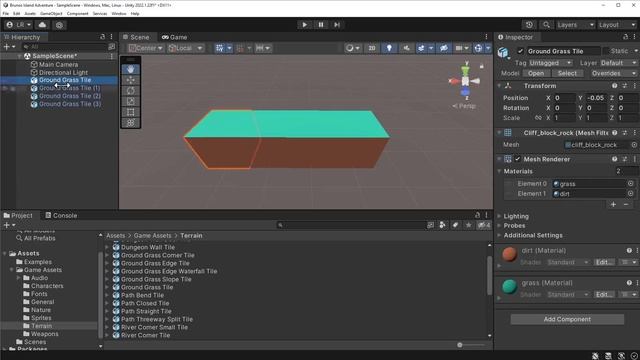The image size is (640, 360).
Task: Toggle 2D view mode
Action: click(x=372, y=48)
